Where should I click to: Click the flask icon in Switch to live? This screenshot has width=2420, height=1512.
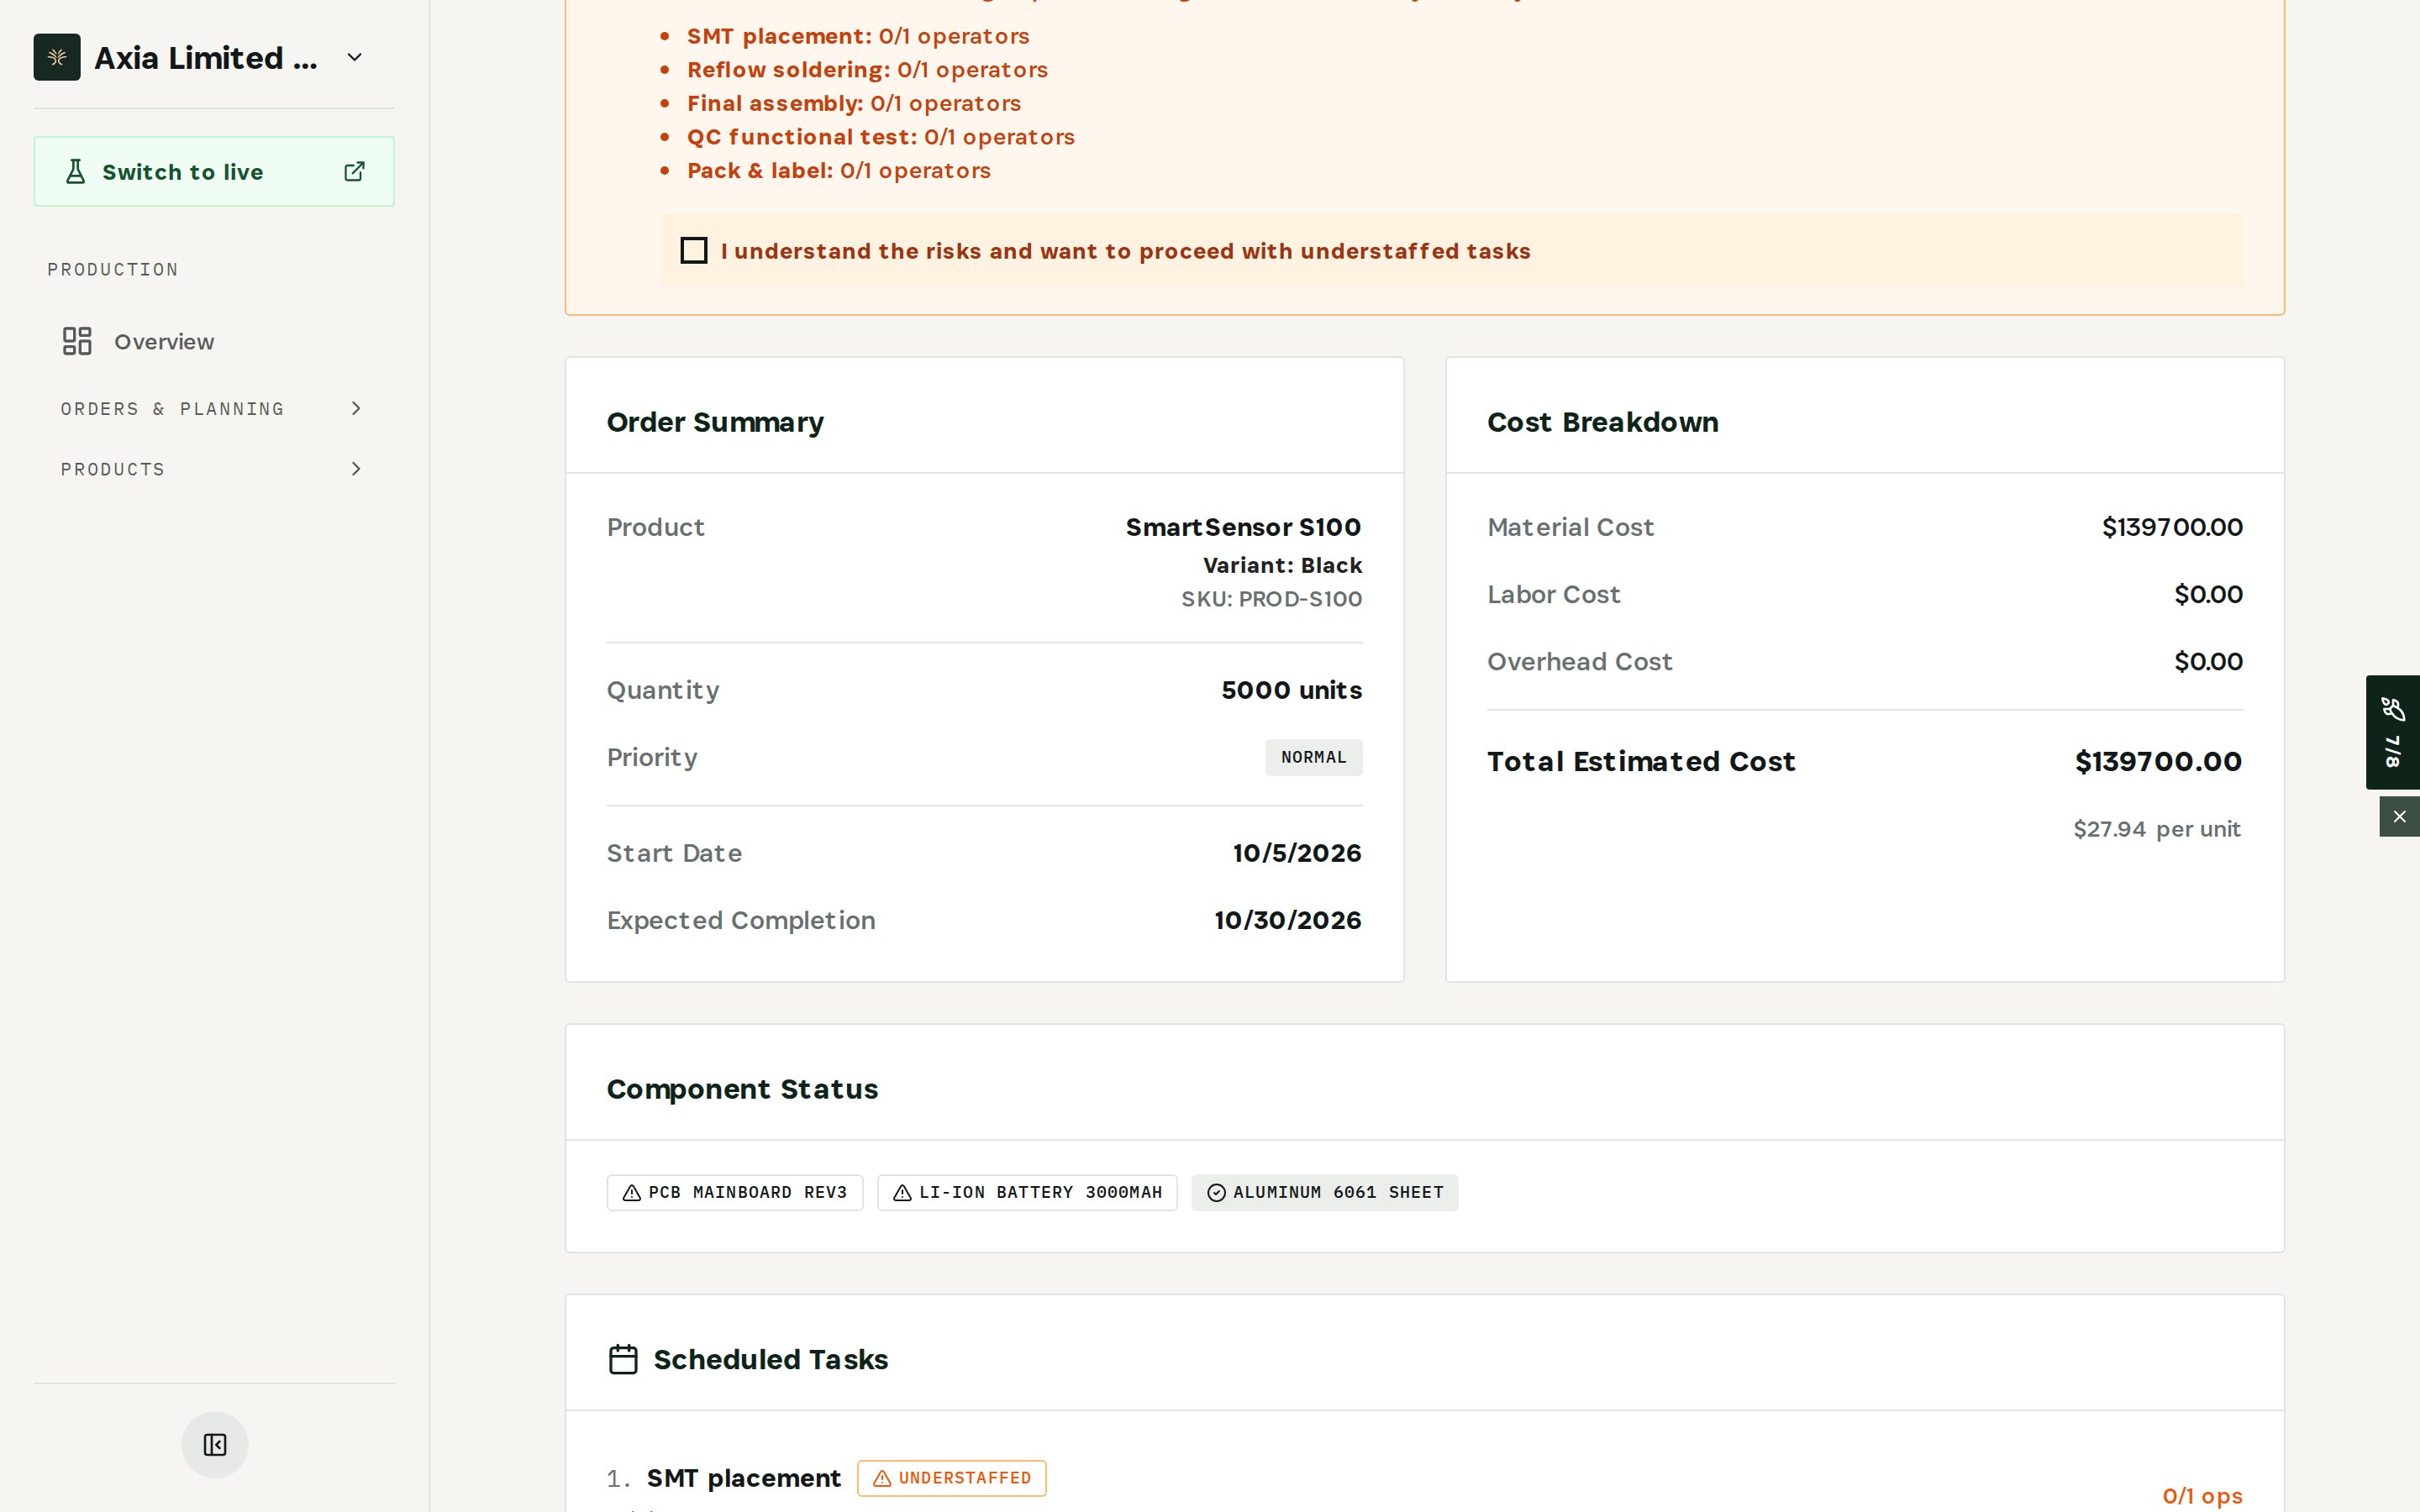[75, 172]
